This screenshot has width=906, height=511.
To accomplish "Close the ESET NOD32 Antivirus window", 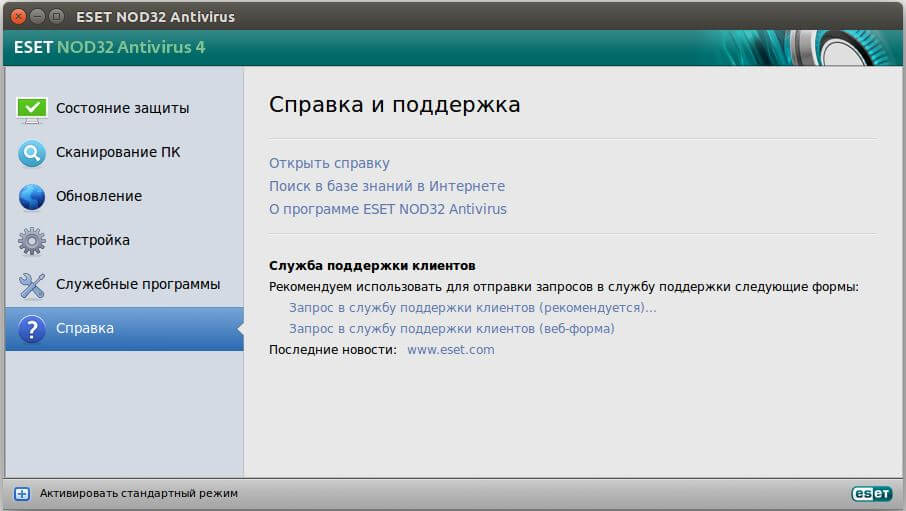I will tap(18, 16).
